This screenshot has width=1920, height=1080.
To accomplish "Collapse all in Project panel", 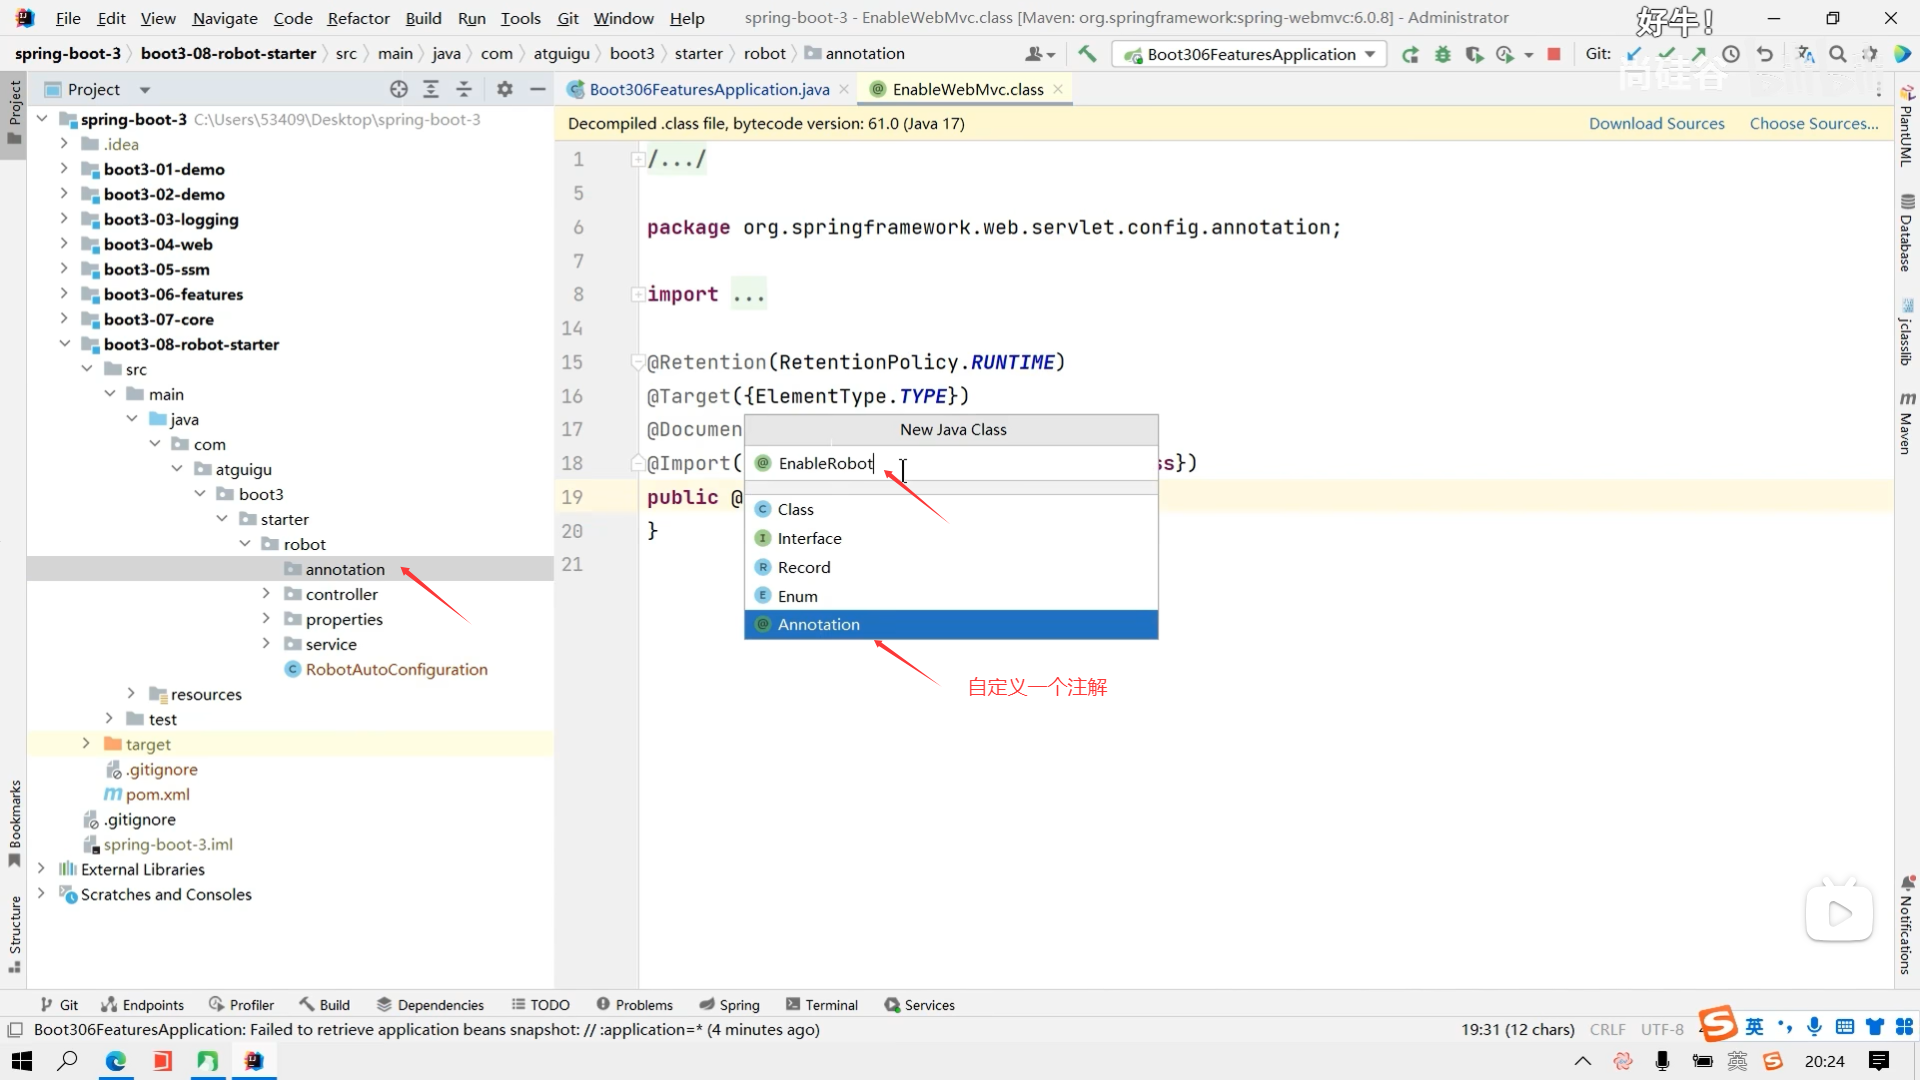I will tap(464, 89).
